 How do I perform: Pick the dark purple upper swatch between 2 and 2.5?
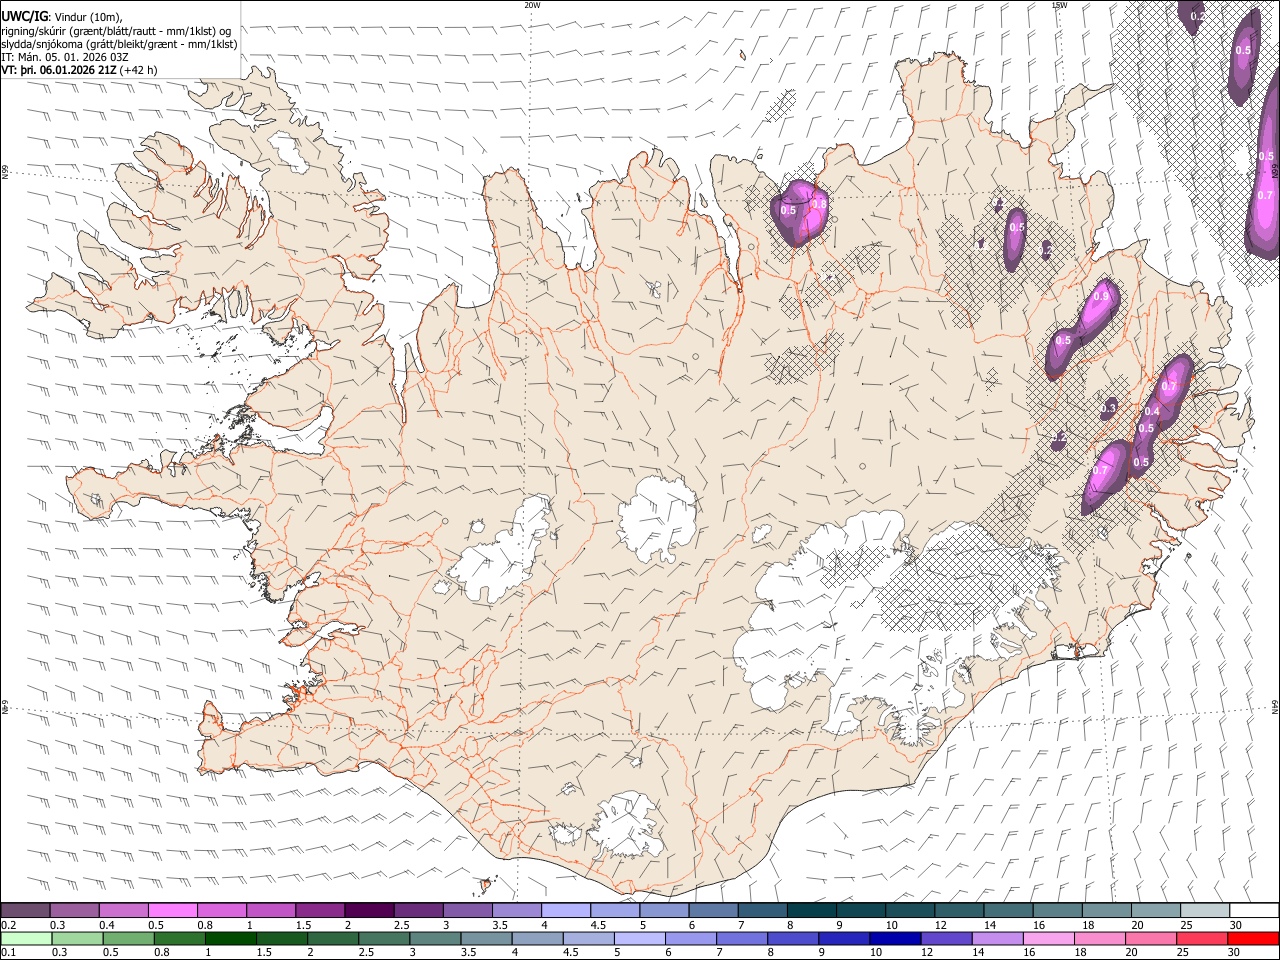point(370,910)
